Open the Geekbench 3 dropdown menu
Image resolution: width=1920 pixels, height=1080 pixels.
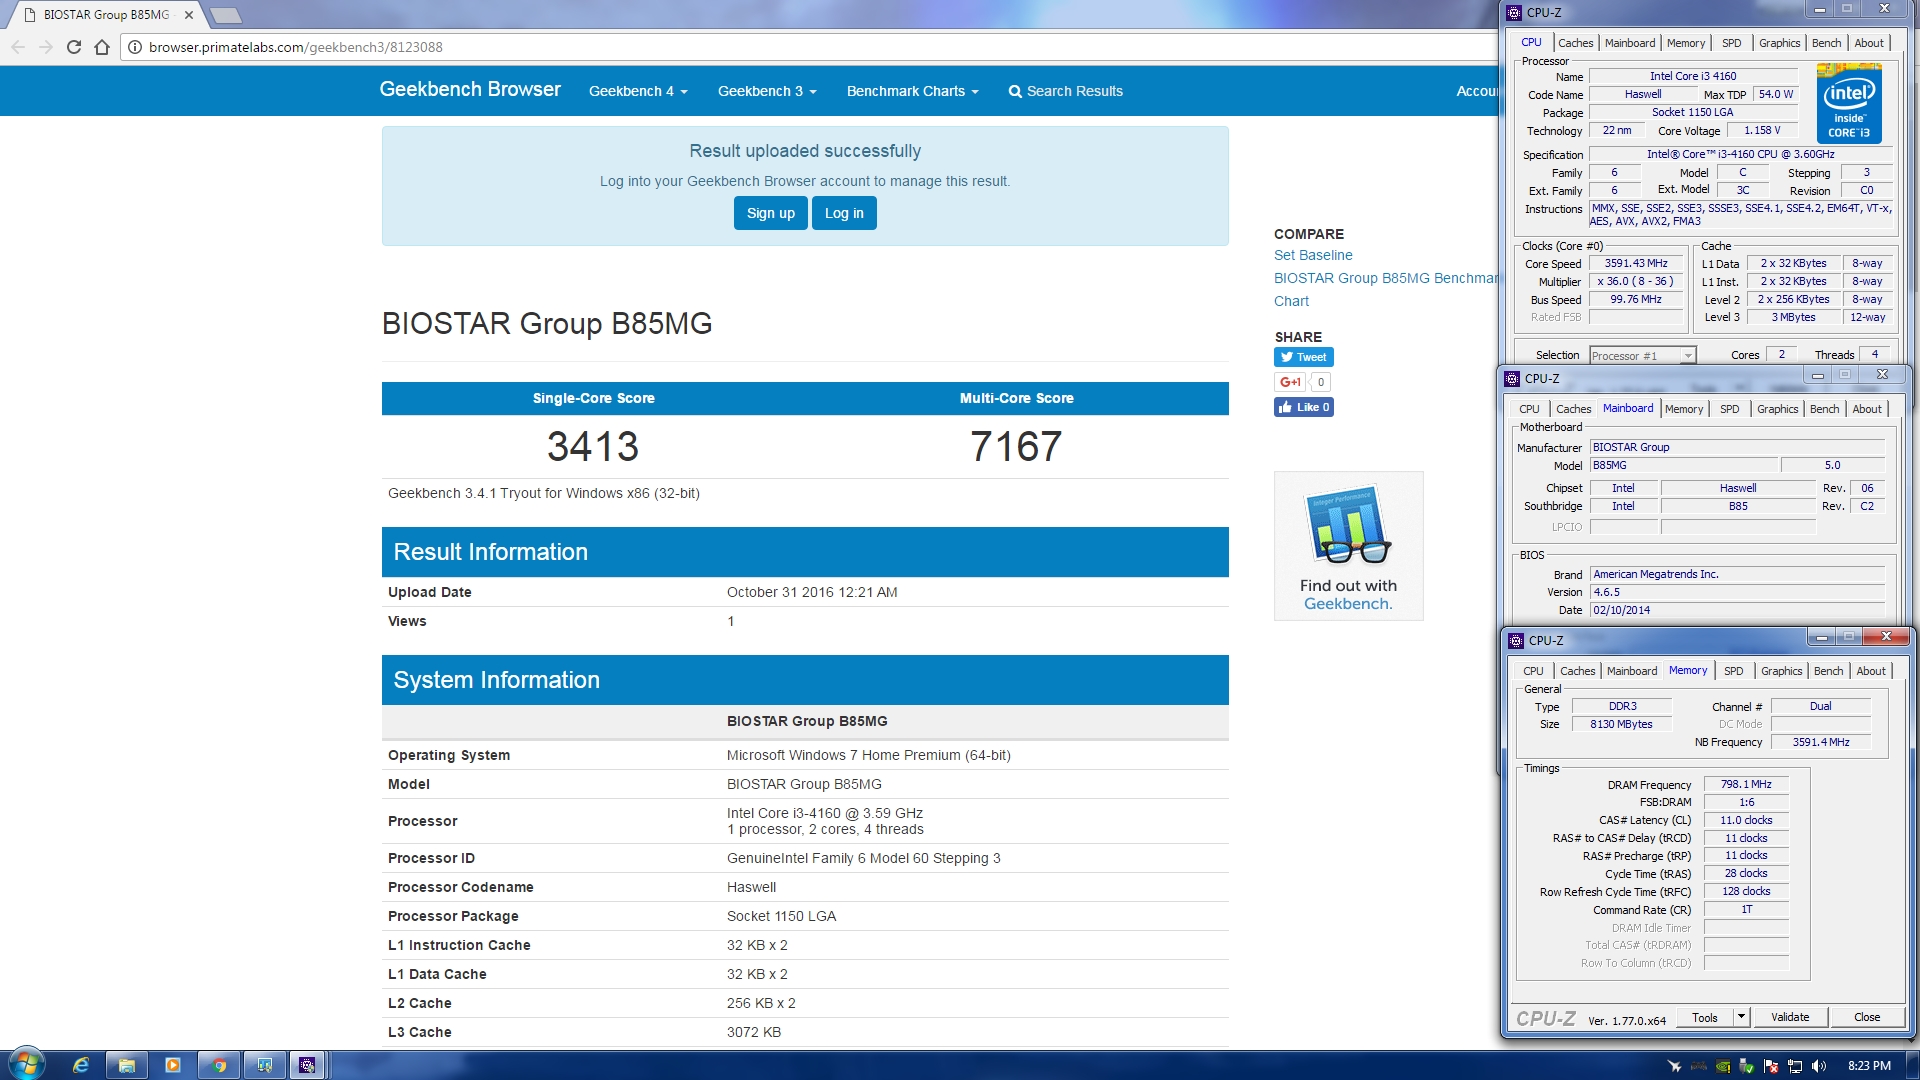coord(767,91)
